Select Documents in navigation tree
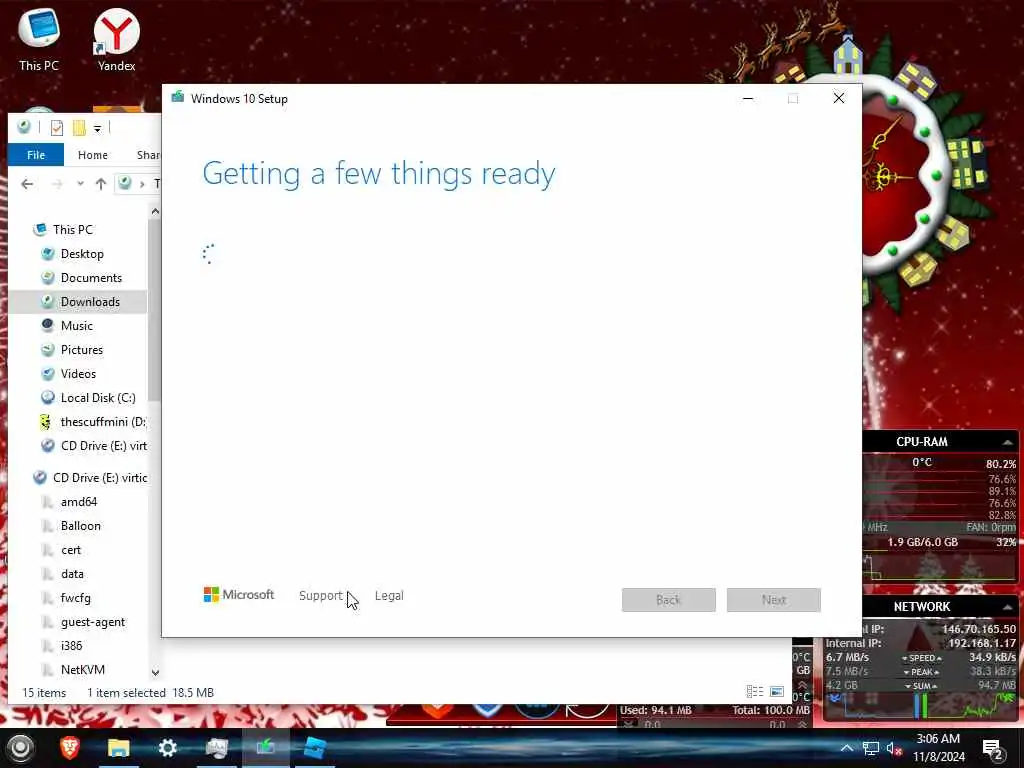This screenshot has height=768, width=1024. [91, 278]
